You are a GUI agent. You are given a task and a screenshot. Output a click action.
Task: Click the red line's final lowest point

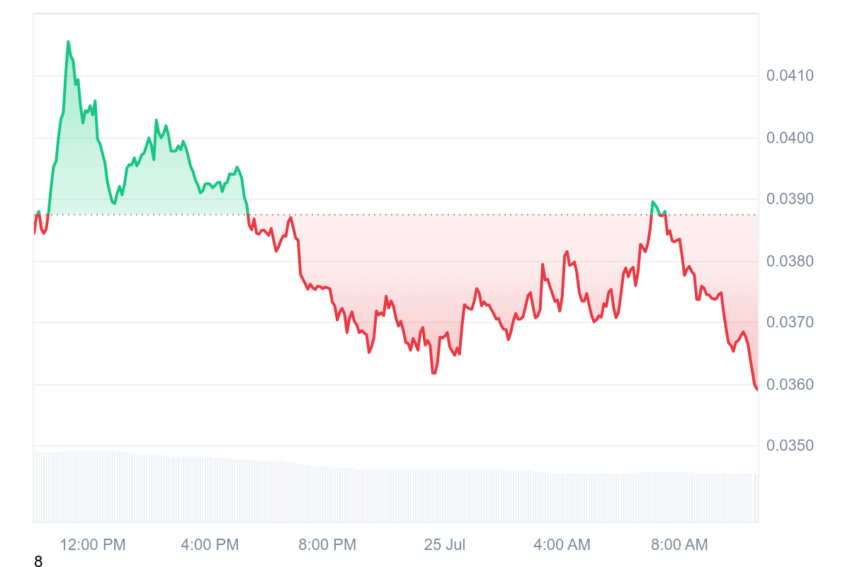pos(756,389)
